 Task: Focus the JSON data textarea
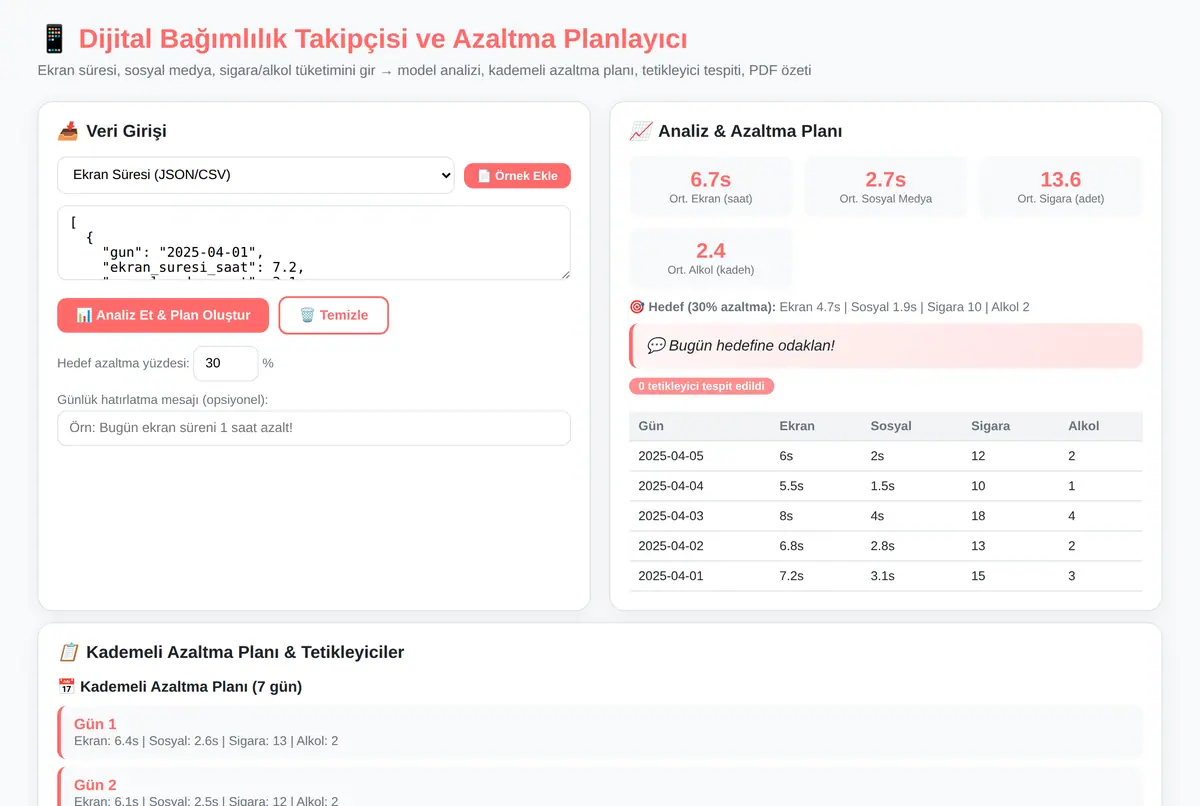pyautogui.click(x=314, y=243)
